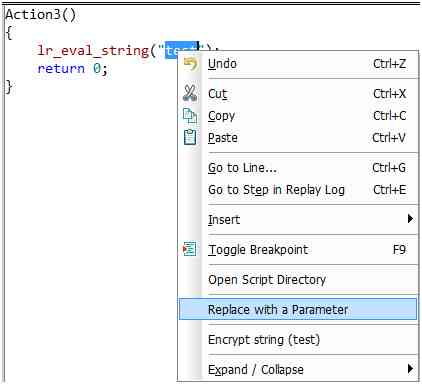Click the Paste clipboard icon
Image resolution: width=422 pixels, height=384 pixels.
click(x=190, y=137)
